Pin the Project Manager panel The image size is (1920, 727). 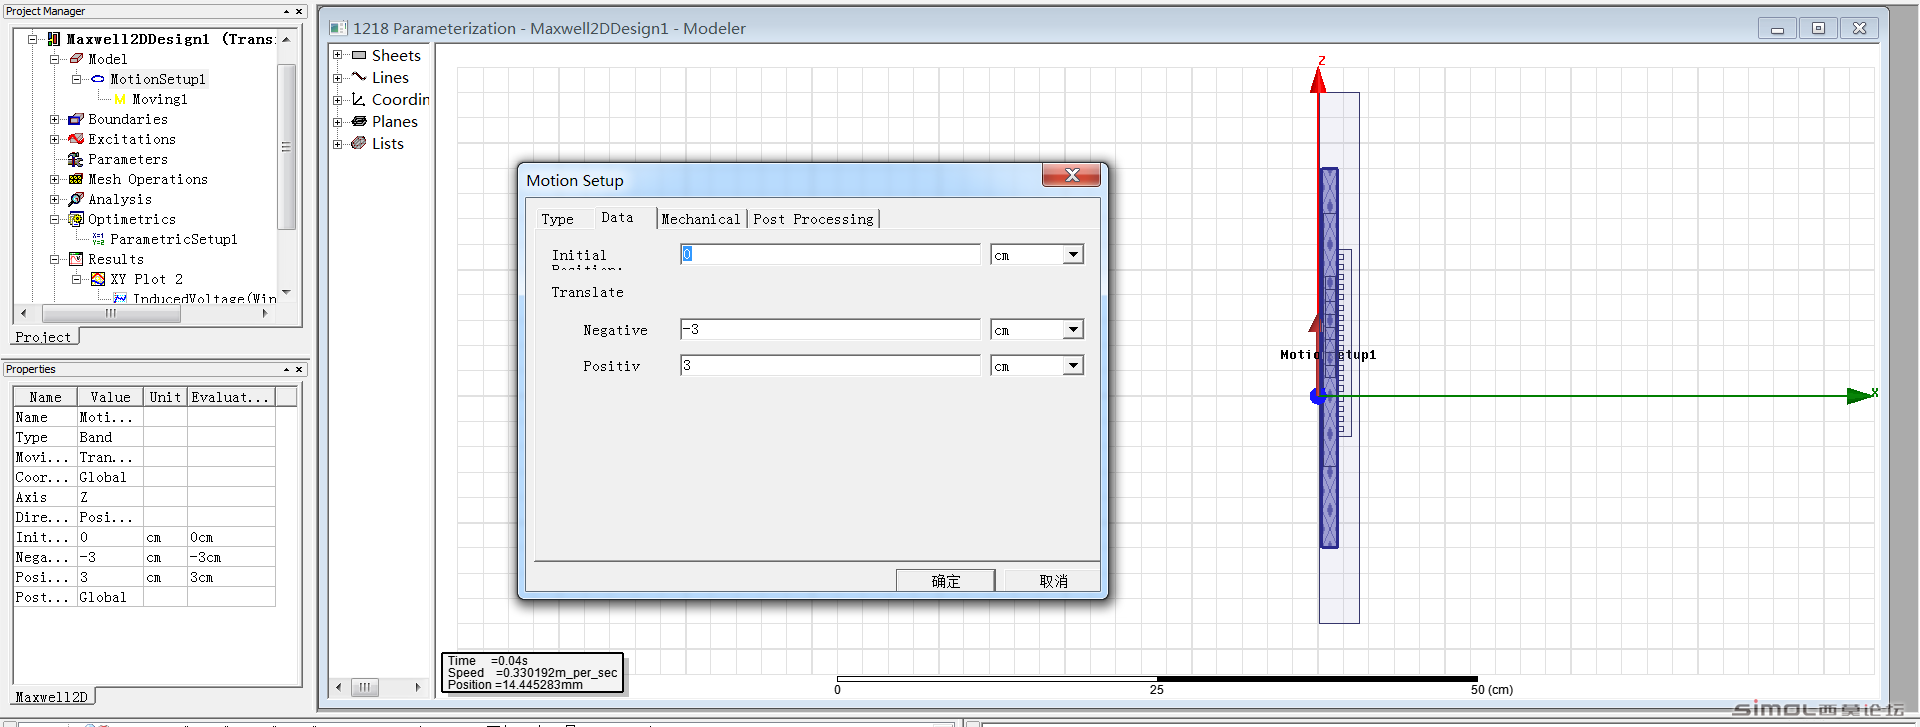click(286, 11)
